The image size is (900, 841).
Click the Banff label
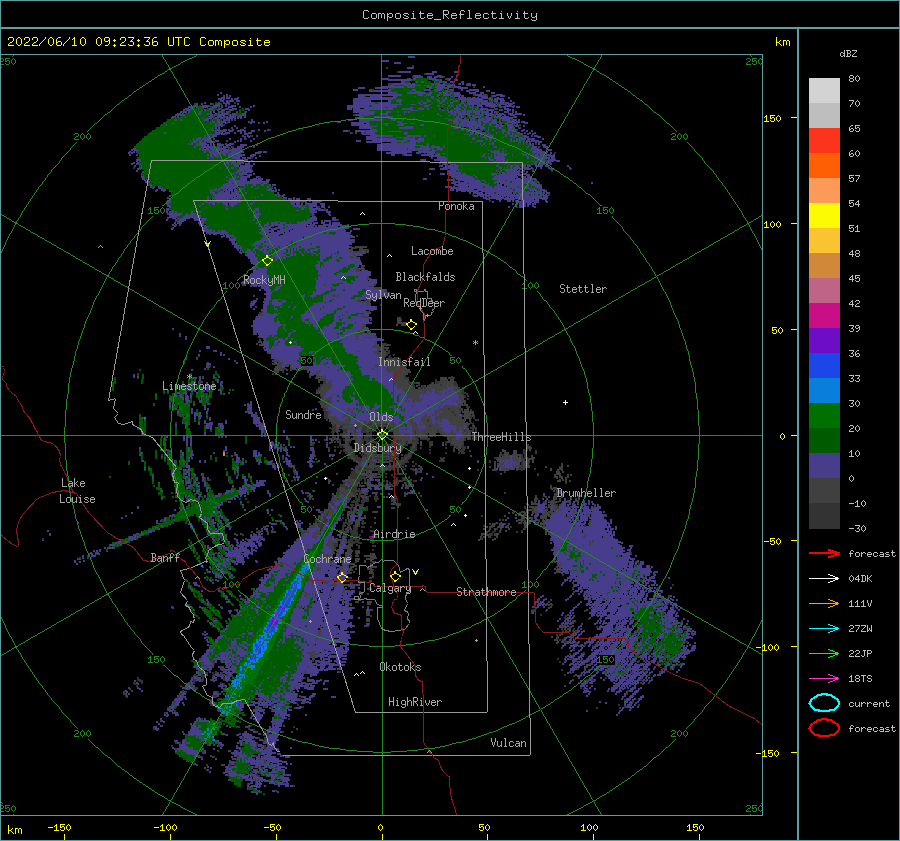[165, 557]
